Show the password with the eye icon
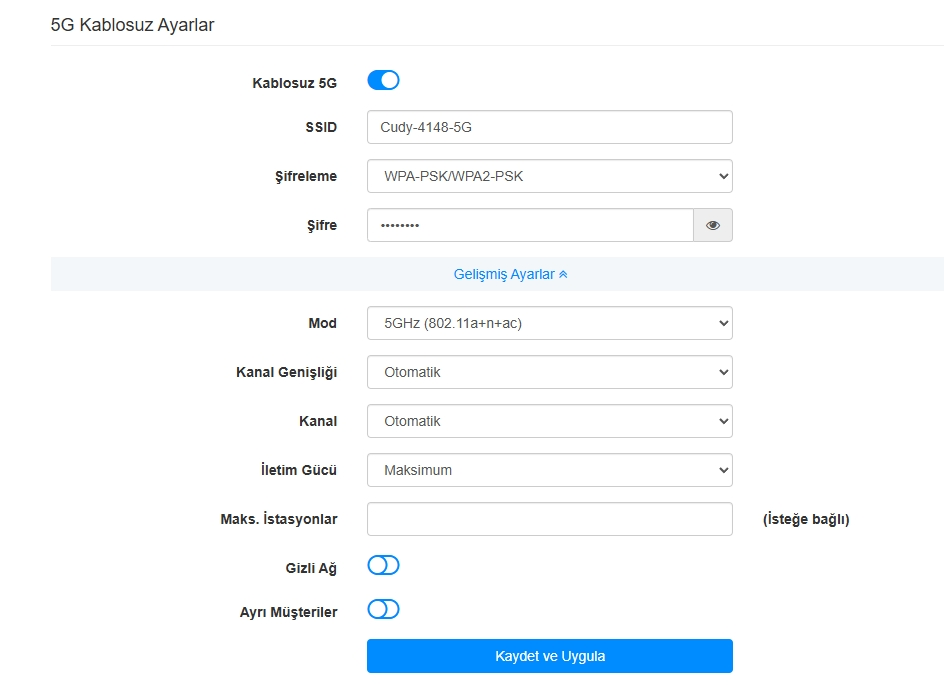The width and height of the screenshot is (944, 685). click(713, 225)
